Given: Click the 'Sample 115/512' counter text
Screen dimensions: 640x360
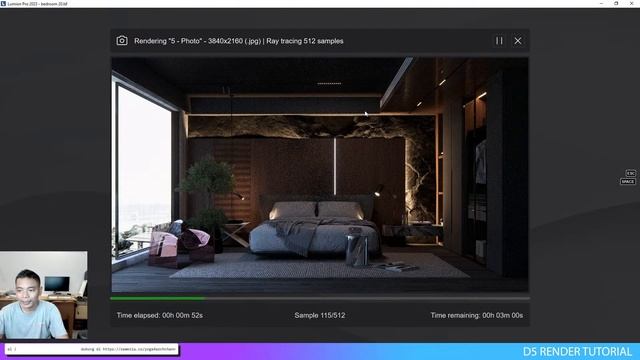Looking at the screenshot, I should (320, 316).
